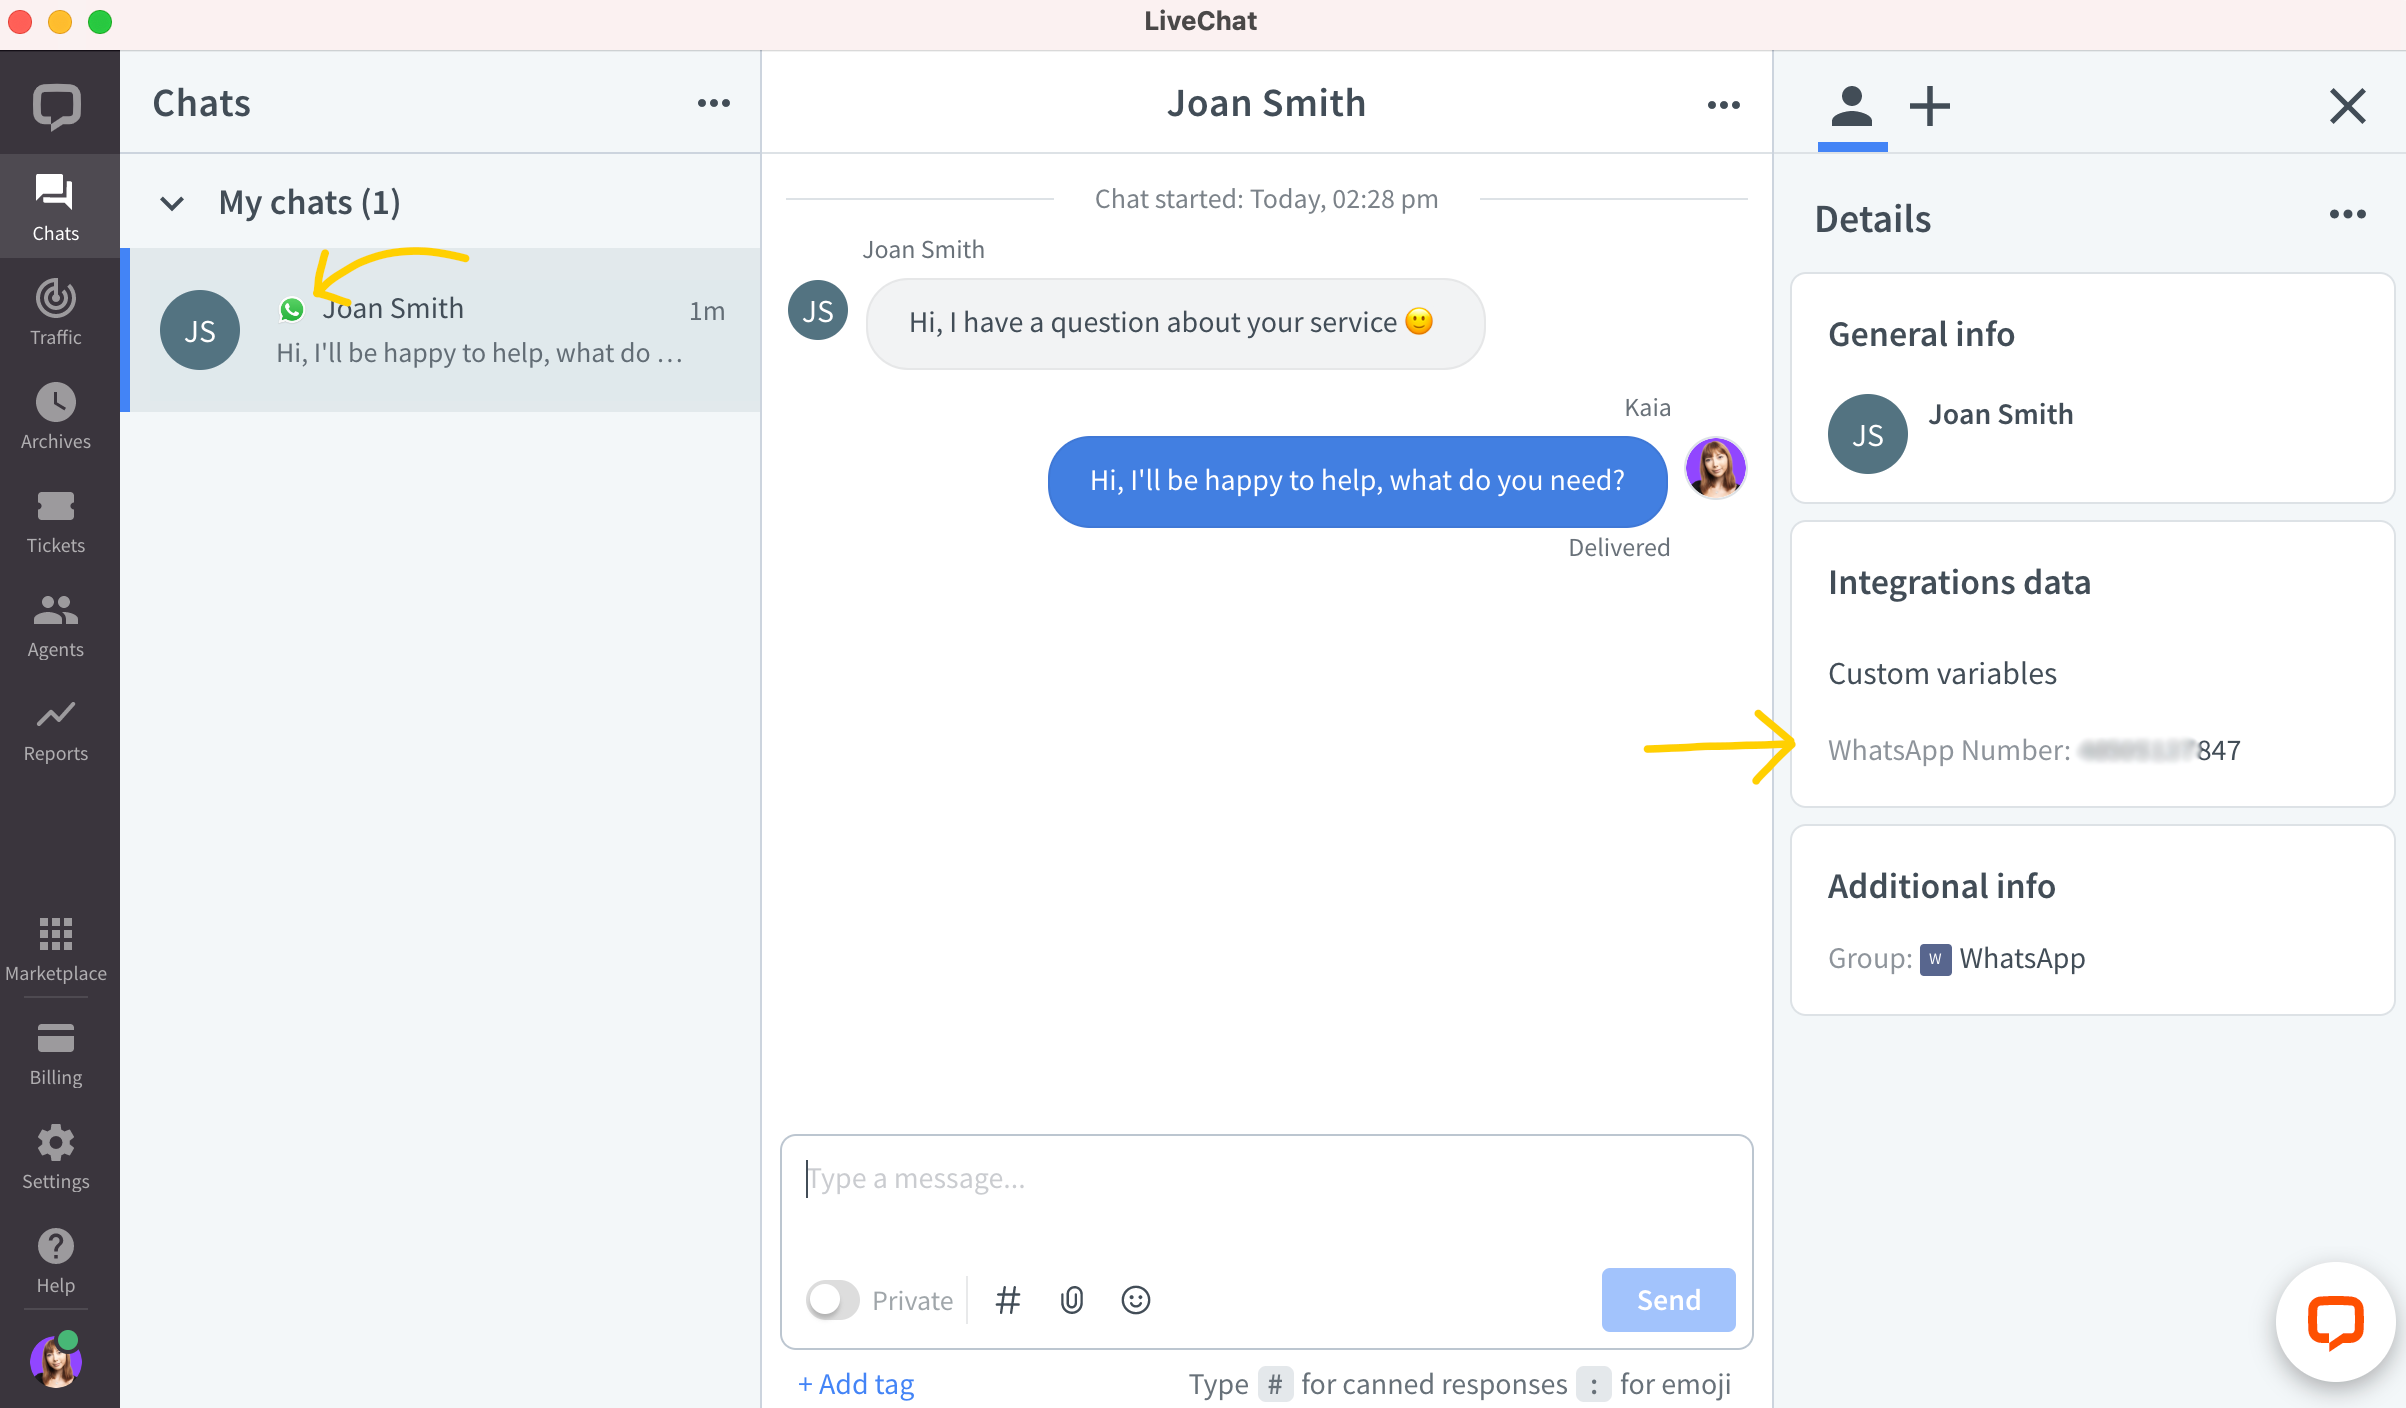Click the message input field
2406x1408 pixels.
pyautogui.click(x=1263, y=1178)
